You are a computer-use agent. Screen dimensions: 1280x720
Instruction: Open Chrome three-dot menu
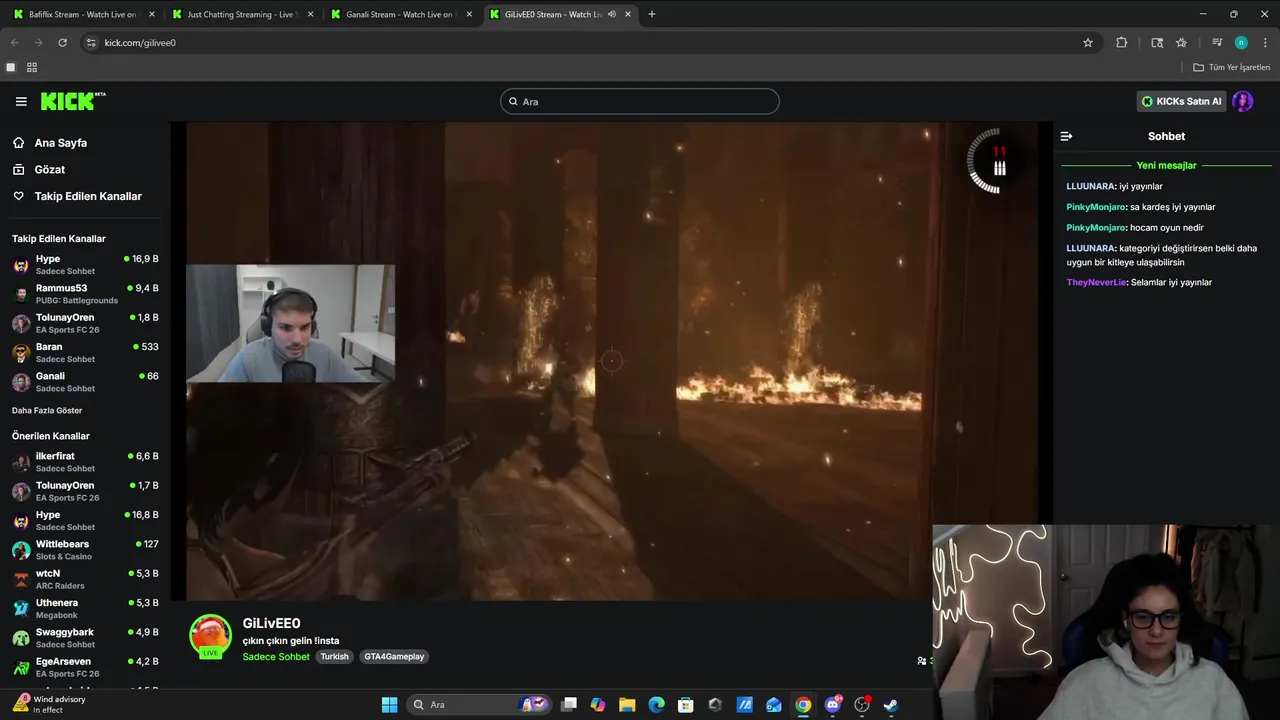(x=1265, y=43)
